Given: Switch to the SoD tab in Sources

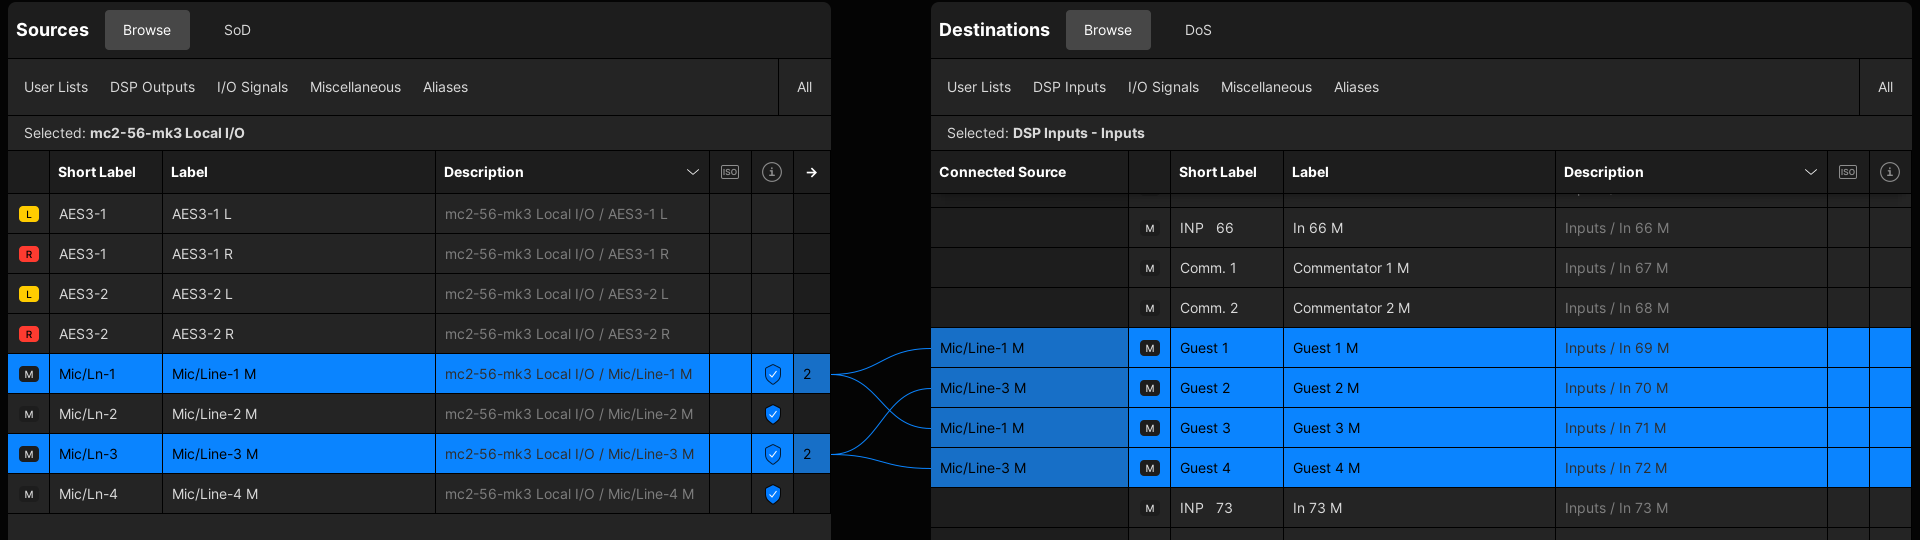Looking at the screenshot, I should coord(237,30).
